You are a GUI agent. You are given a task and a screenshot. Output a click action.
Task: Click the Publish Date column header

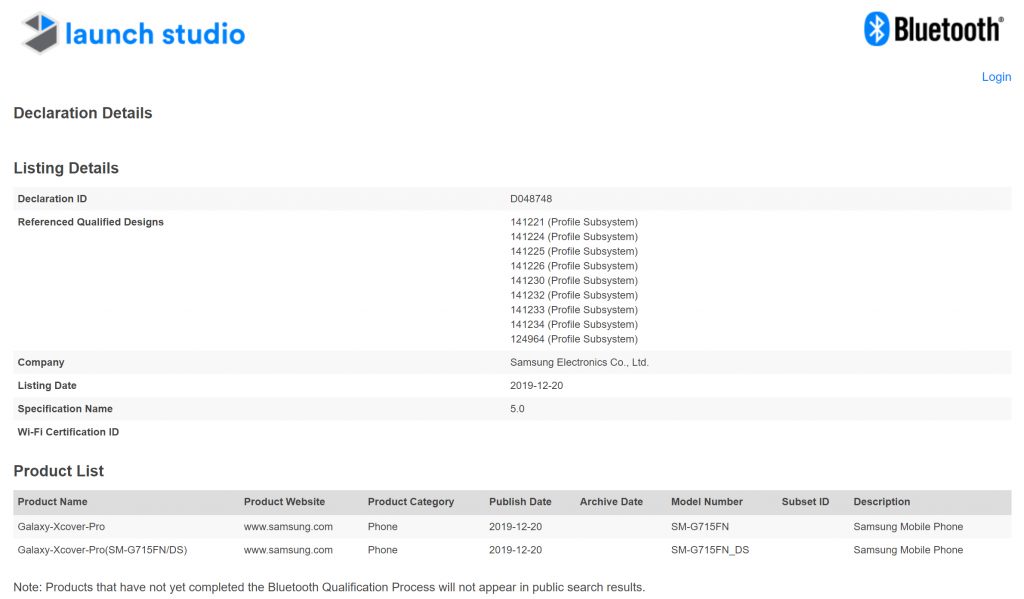click(520, 502)
